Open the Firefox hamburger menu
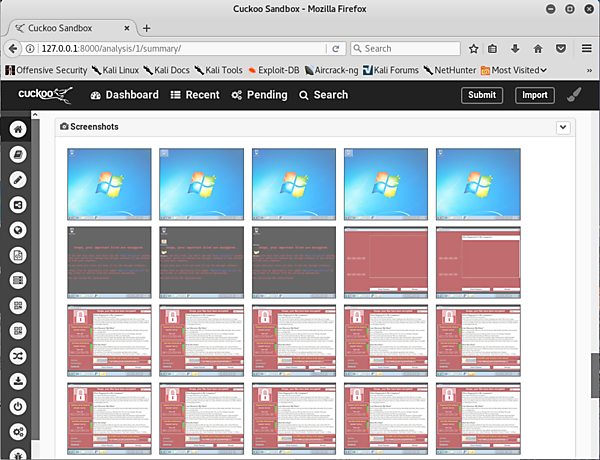 pyautogui.click(x=583, y=48)
